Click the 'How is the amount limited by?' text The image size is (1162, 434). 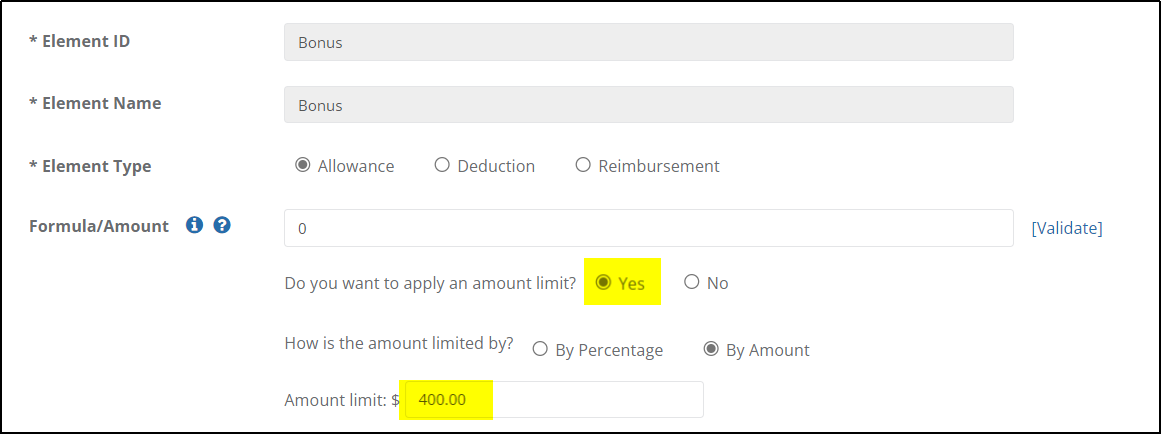coord(399,345)
